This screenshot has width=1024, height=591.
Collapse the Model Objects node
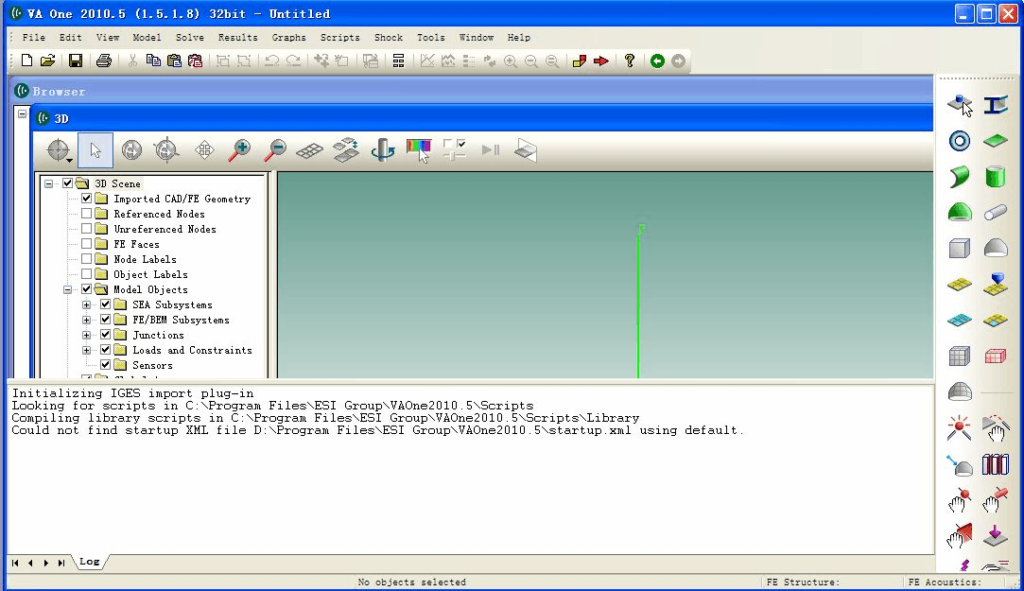67,289
